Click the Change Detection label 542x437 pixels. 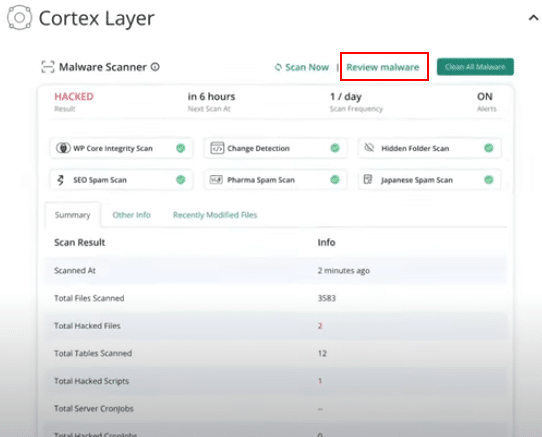pos(258,148)
